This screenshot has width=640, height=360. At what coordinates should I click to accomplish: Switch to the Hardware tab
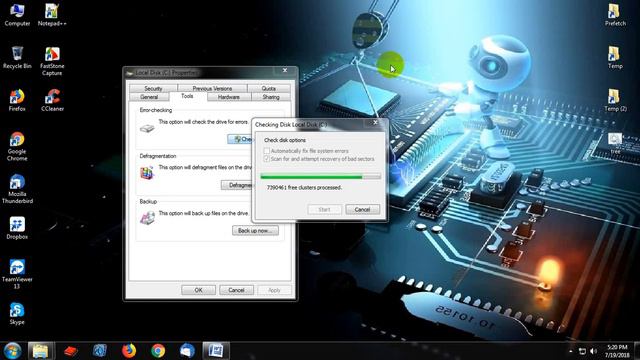tap(229, 97)
